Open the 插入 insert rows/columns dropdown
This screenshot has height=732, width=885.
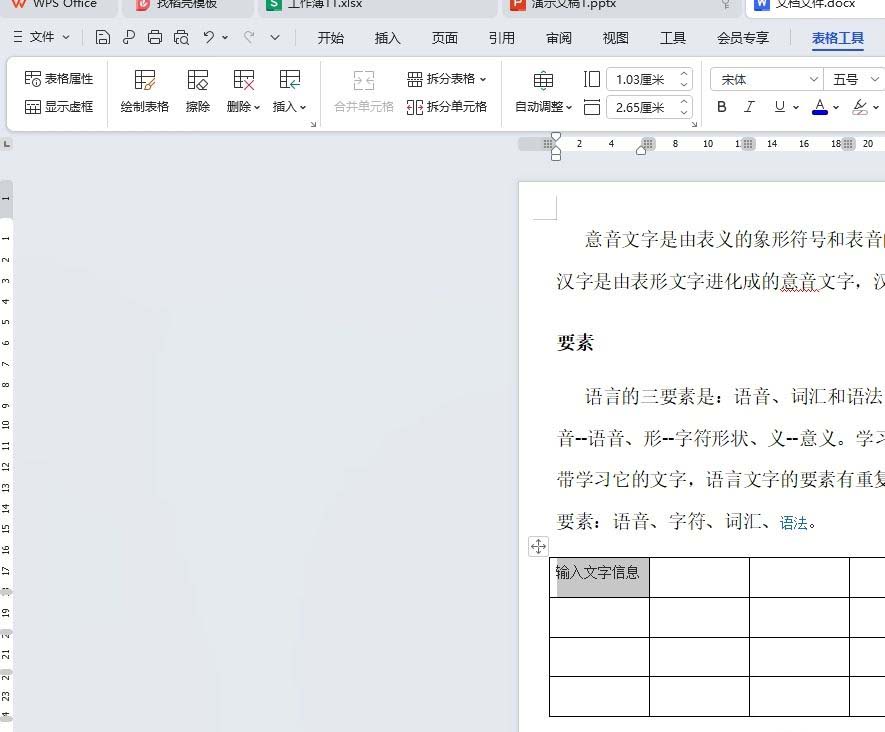pyautogui.click(x=289, y=91)
